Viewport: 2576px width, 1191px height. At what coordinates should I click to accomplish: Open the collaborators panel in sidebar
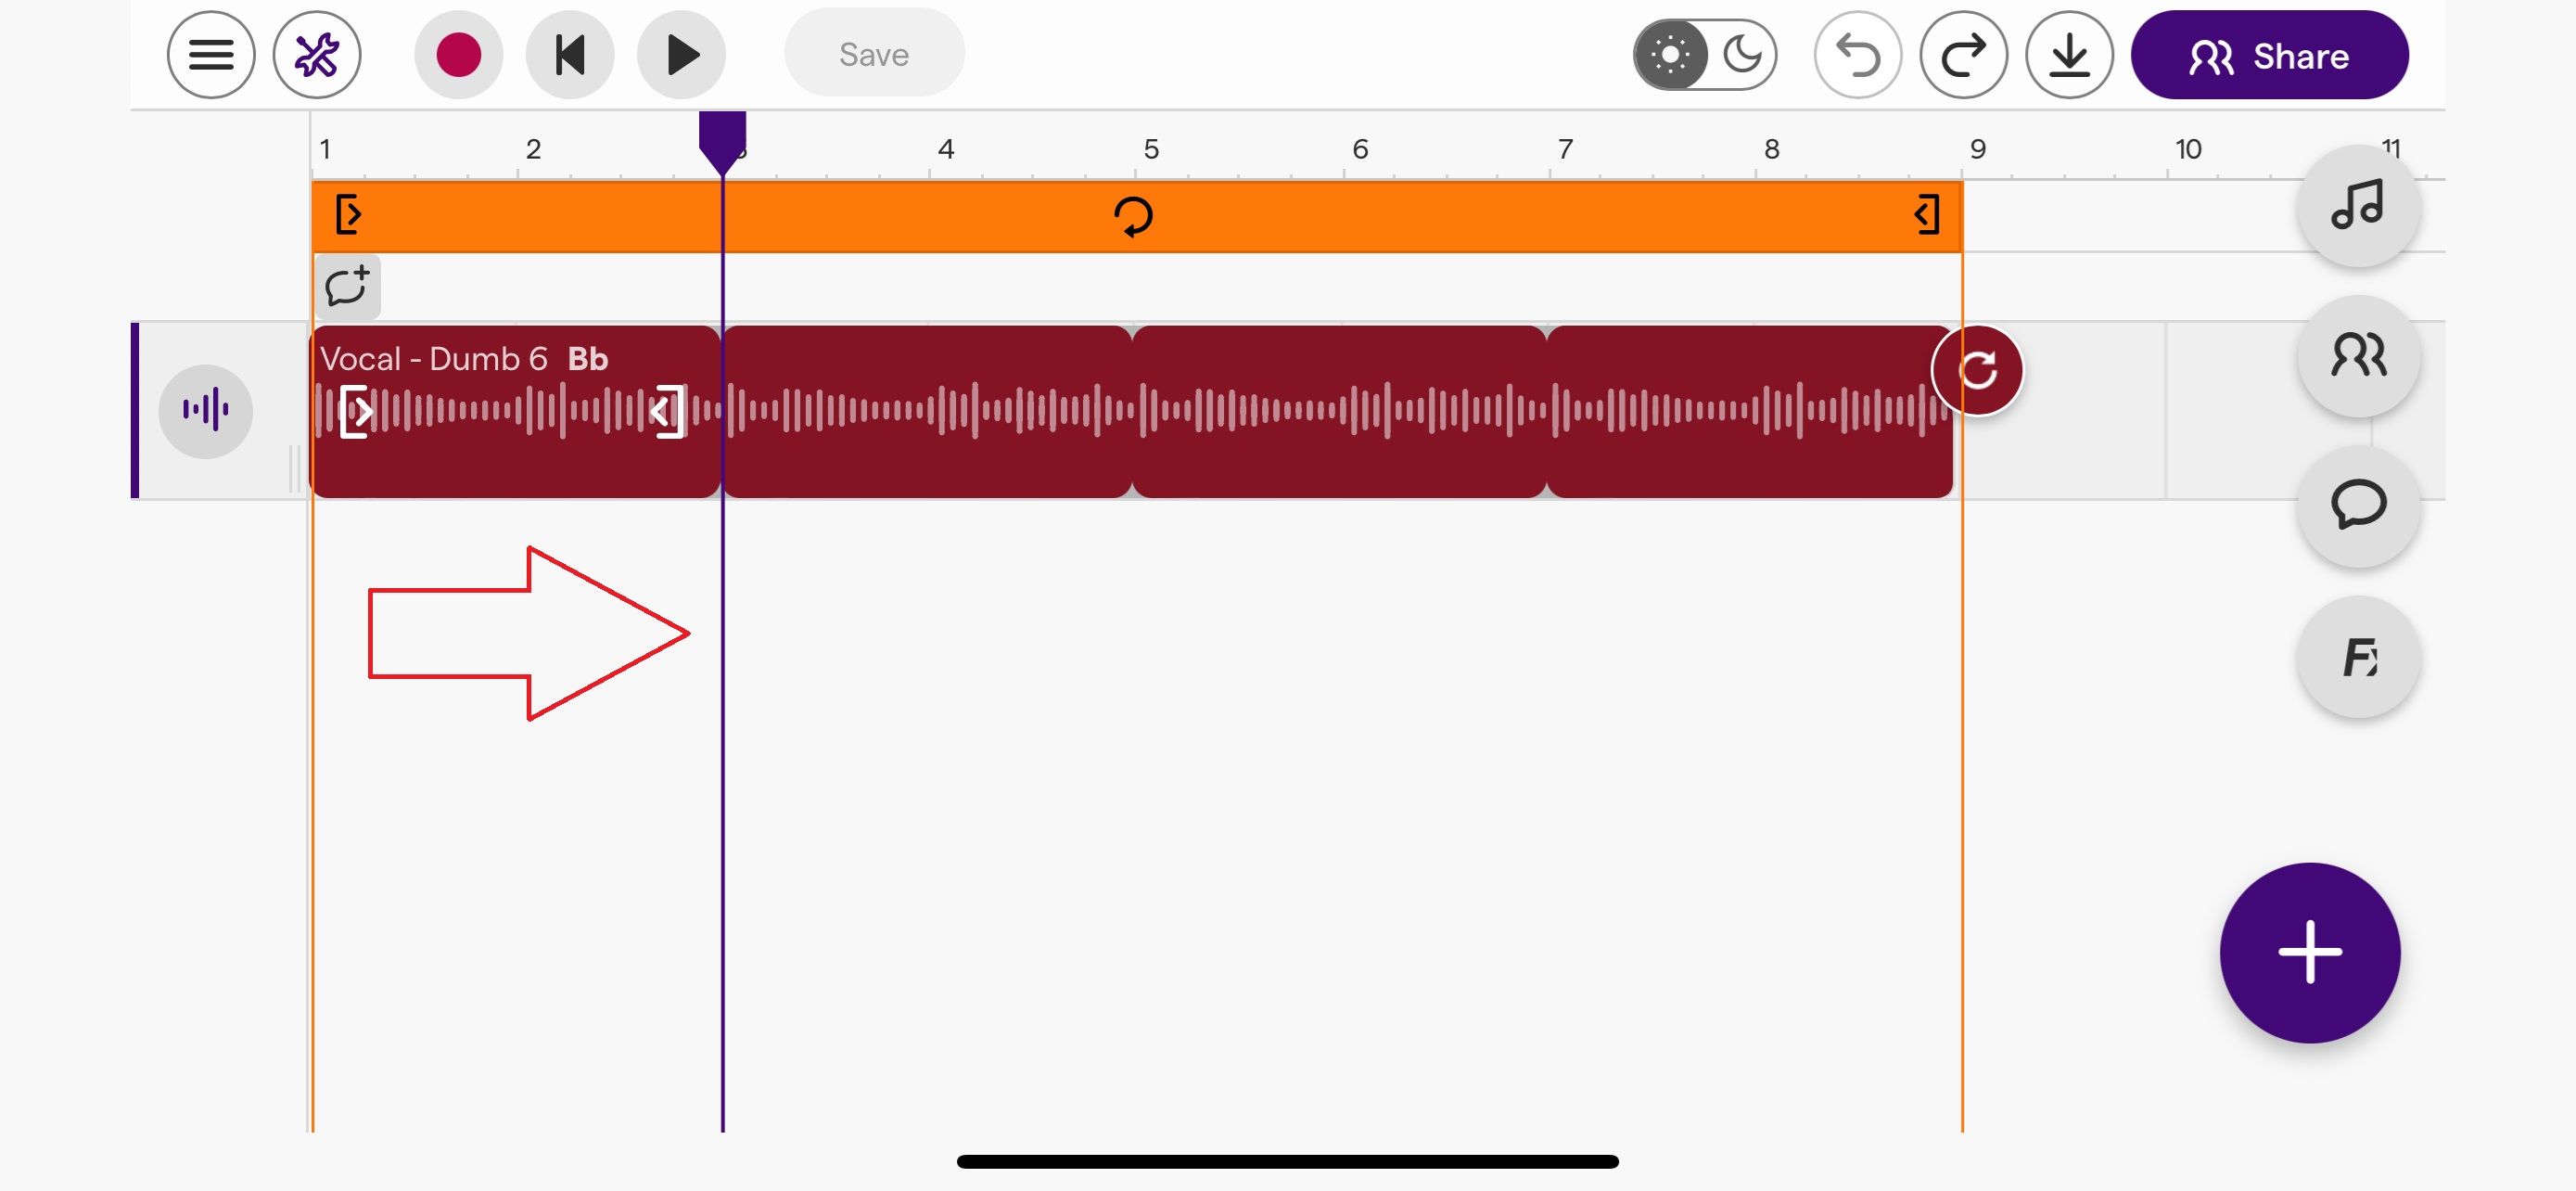click(x=2358, y=356)
